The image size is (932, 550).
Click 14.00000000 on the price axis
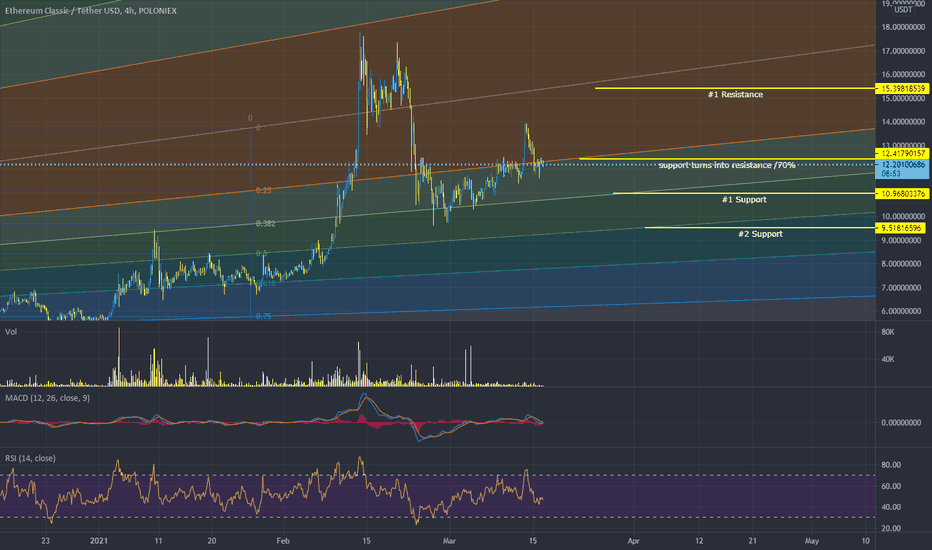[903, 122]
